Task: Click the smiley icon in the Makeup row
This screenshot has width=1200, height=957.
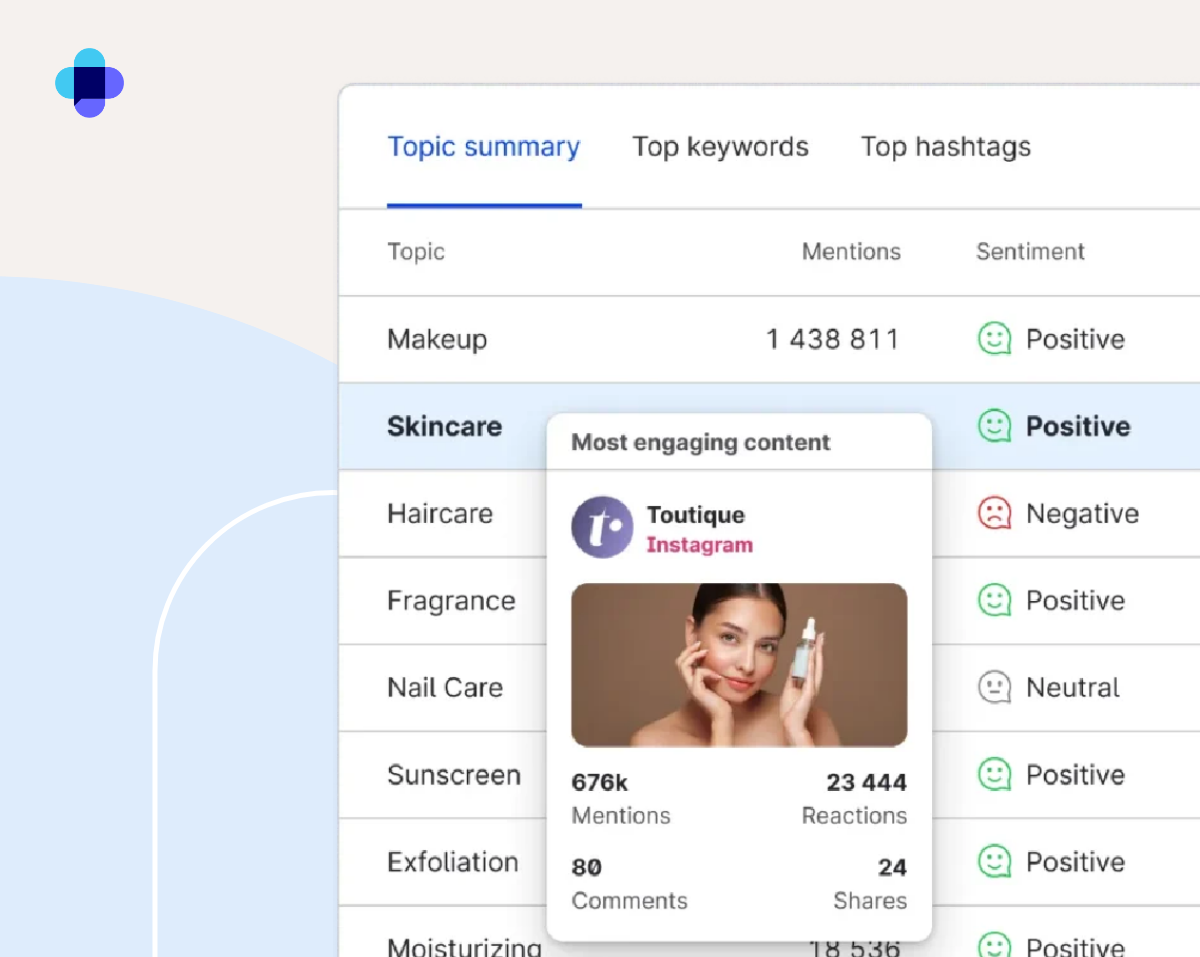Action: click(994, 339)
